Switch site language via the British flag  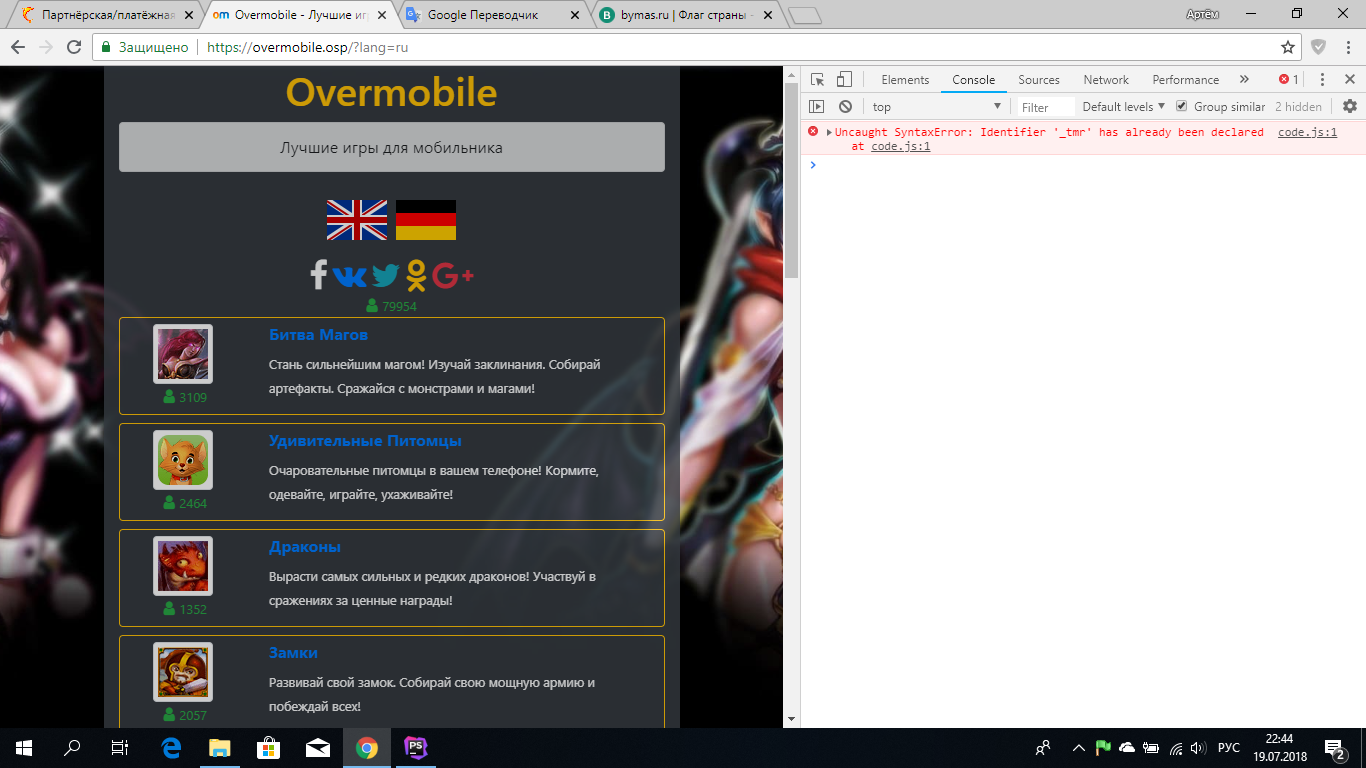[x=357, y=220]
